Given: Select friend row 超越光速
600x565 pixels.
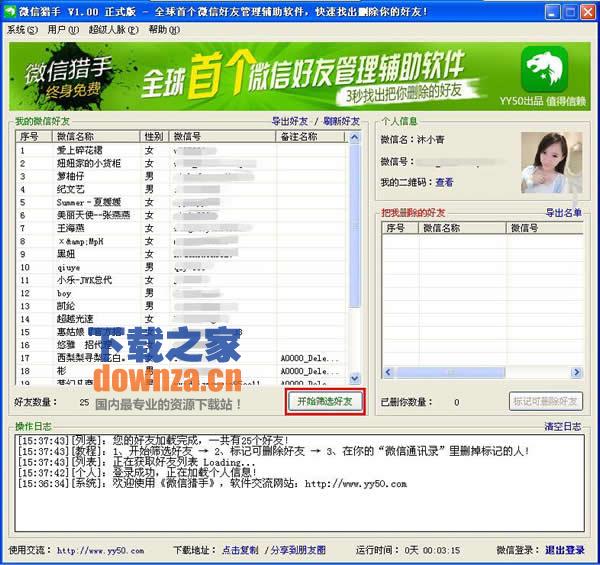Looking at the screenshot, I should [x=181, y=319].
